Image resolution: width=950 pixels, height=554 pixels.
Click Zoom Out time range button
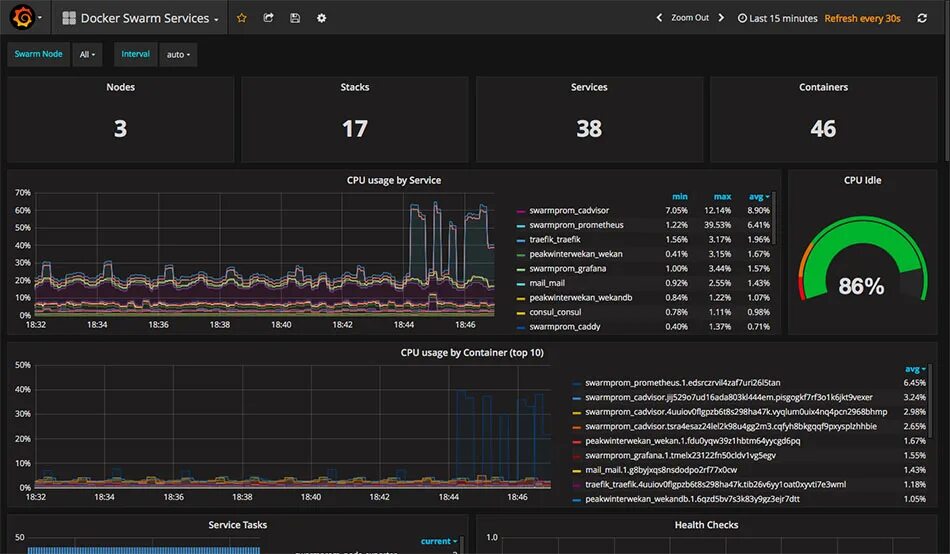coord(689,18)
